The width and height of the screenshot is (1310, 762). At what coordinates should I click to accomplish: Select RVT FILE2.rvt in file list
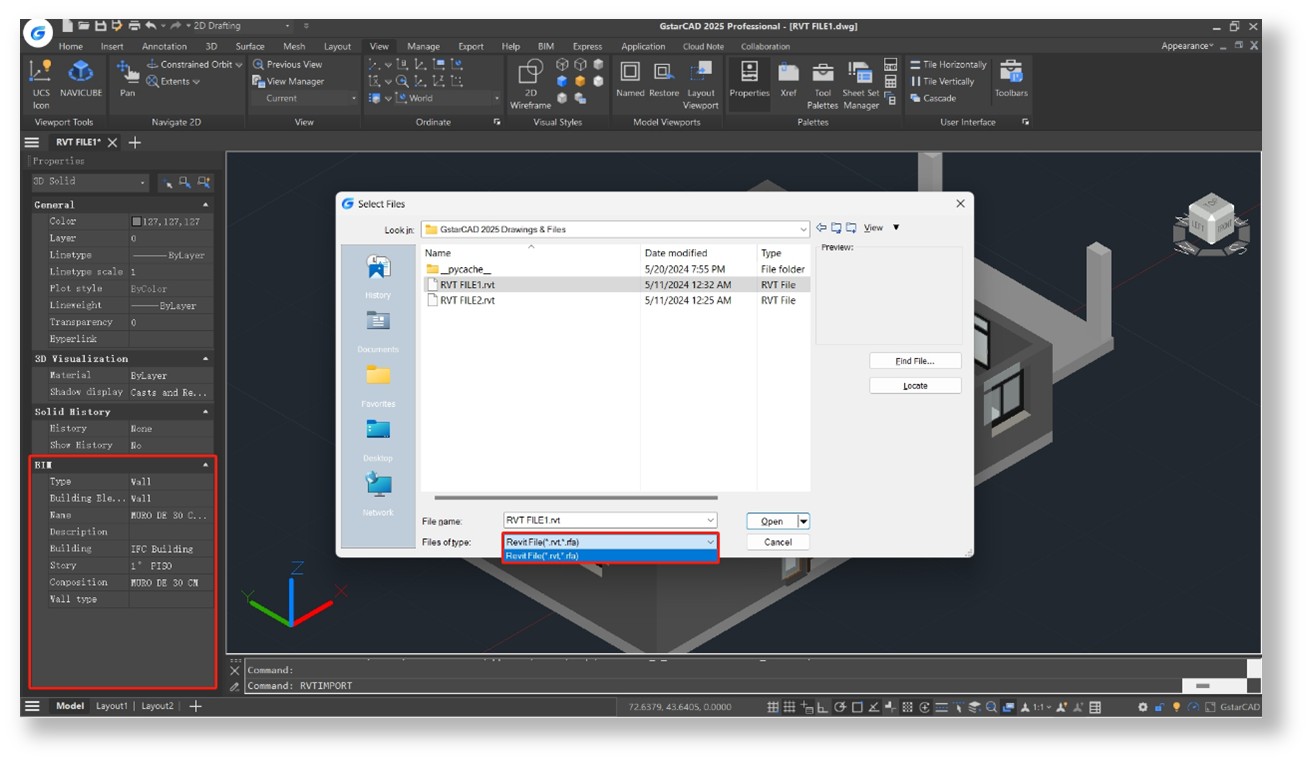click(467, 300)
